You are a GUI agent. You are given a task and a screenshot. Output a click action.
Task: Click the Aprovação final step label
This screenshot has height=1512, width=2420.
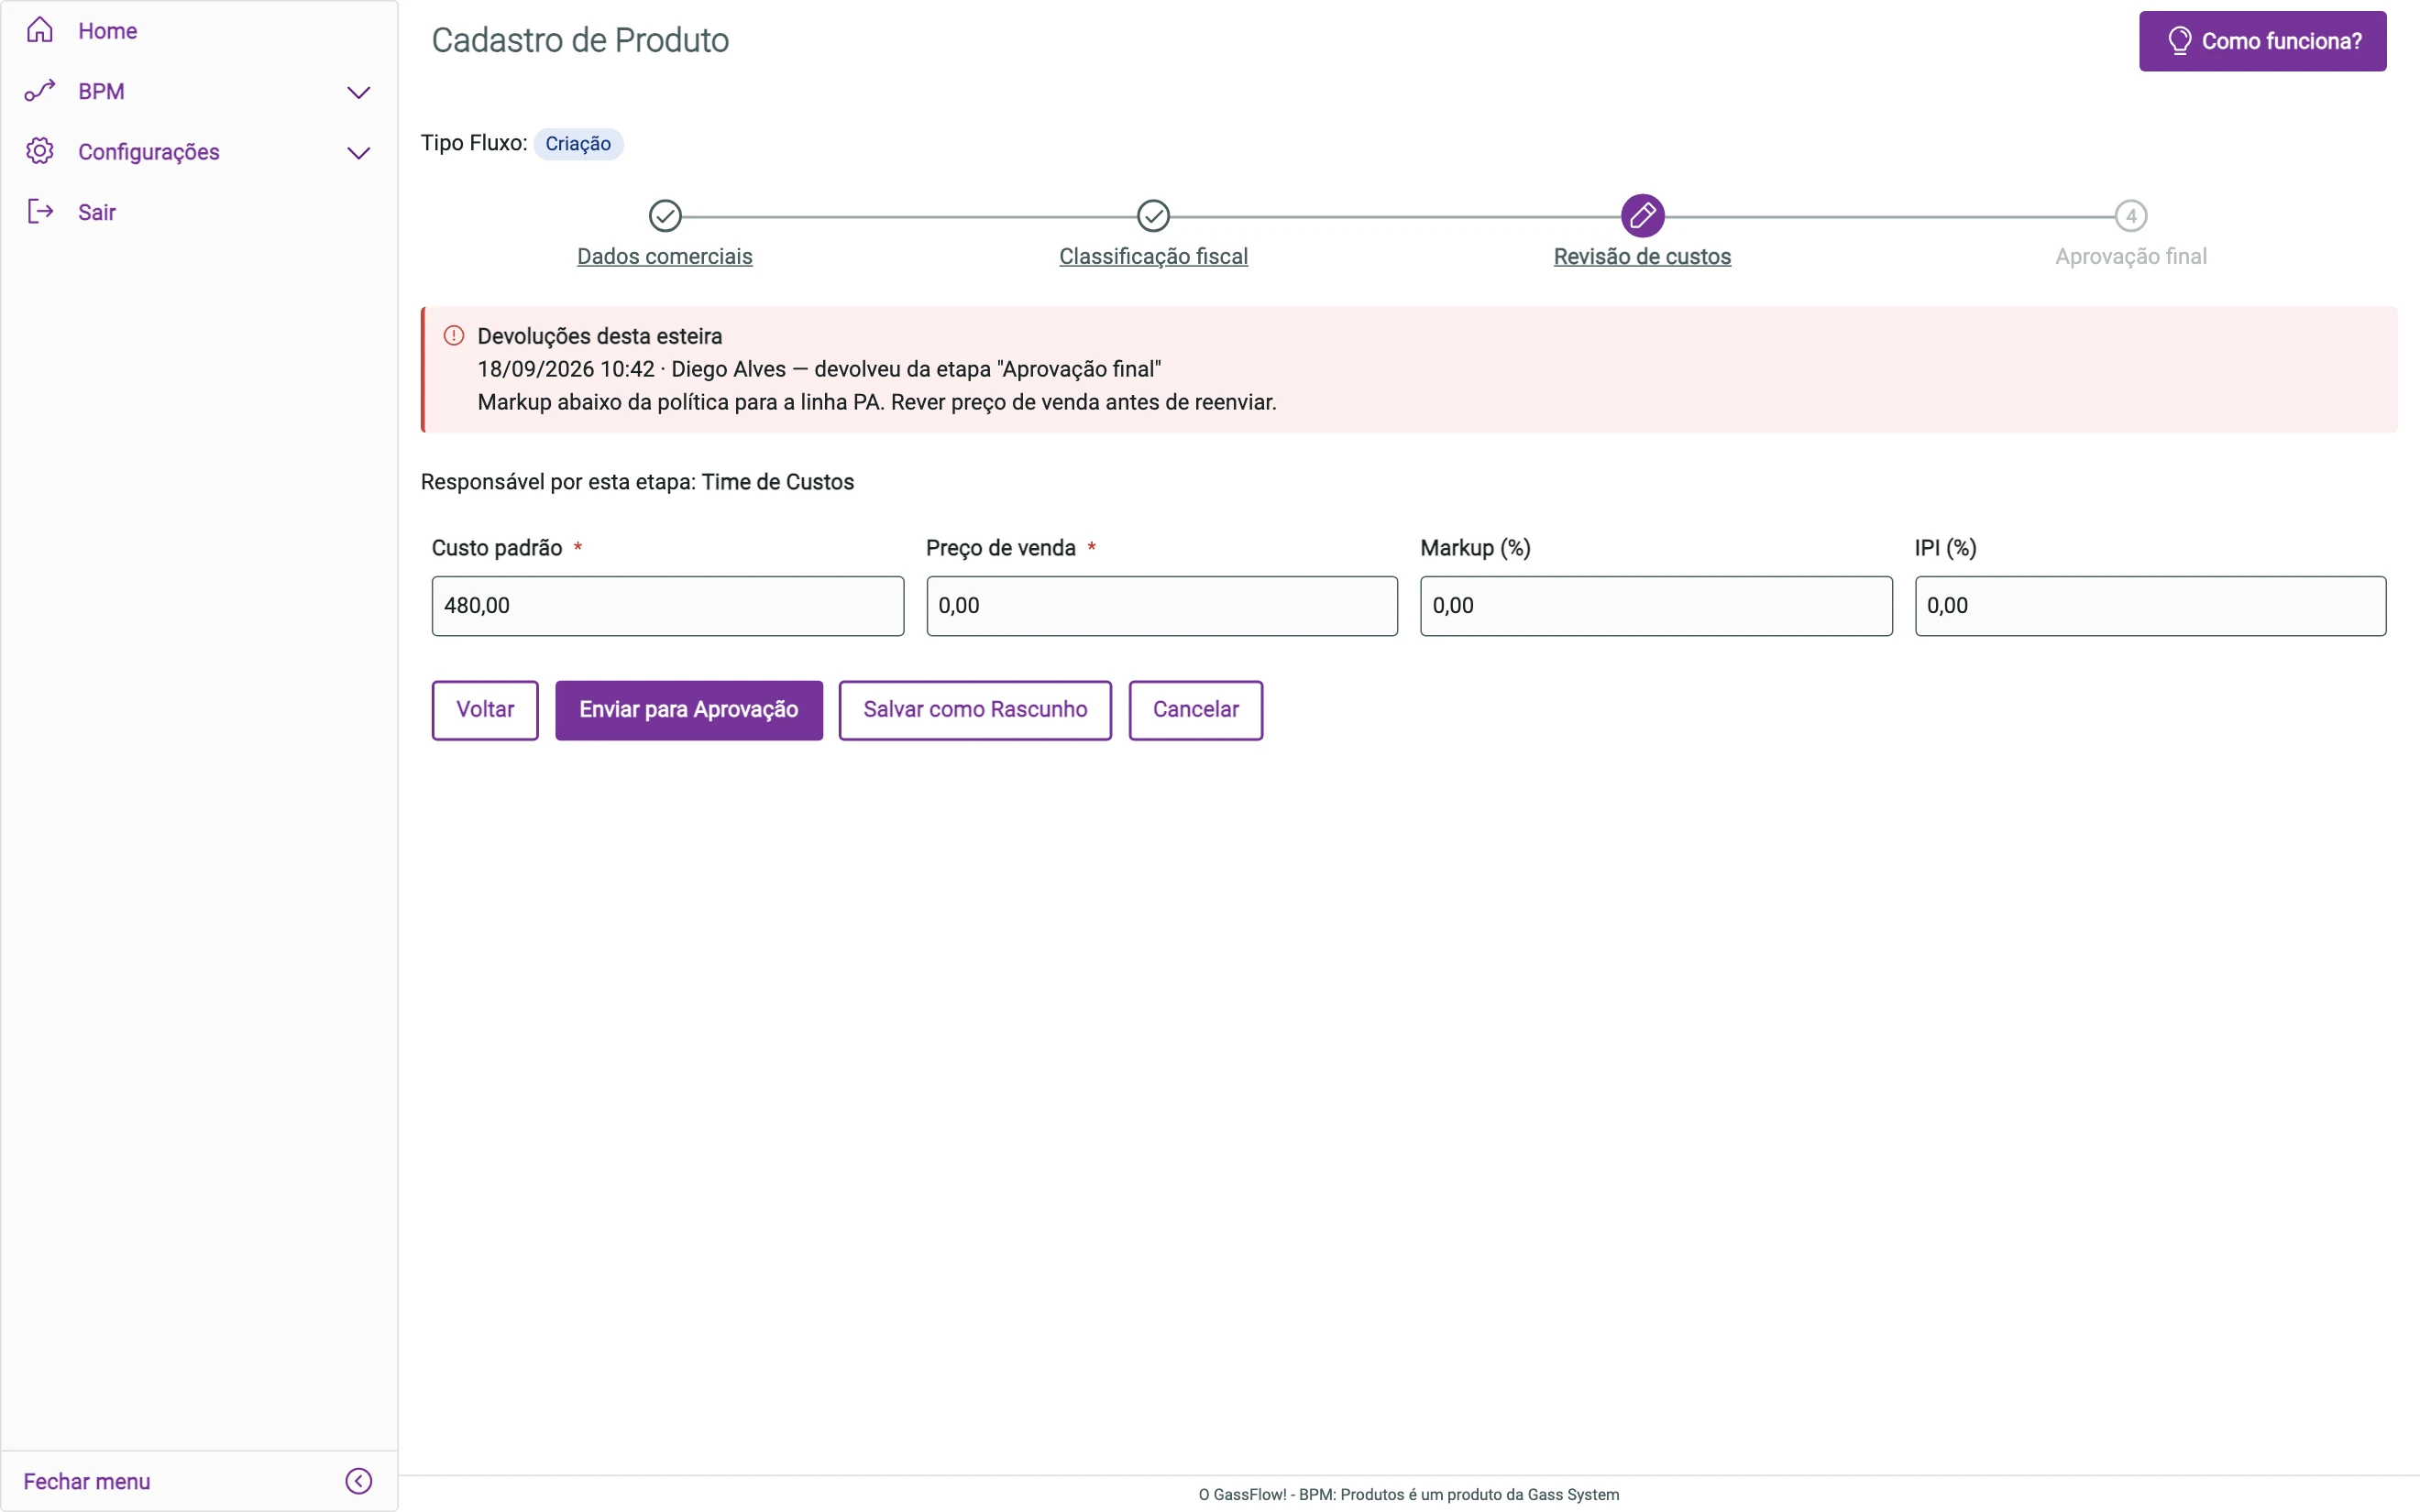tap(2131, 256)
